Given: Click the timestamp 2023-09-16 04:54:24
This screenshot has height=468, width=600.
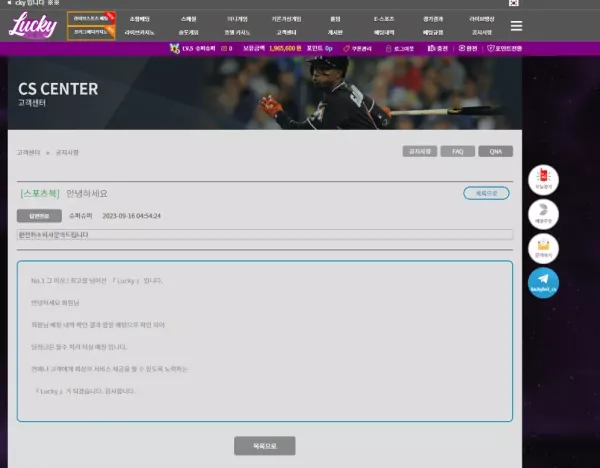Looking at the screenshot, I should [x=132, y=216].
